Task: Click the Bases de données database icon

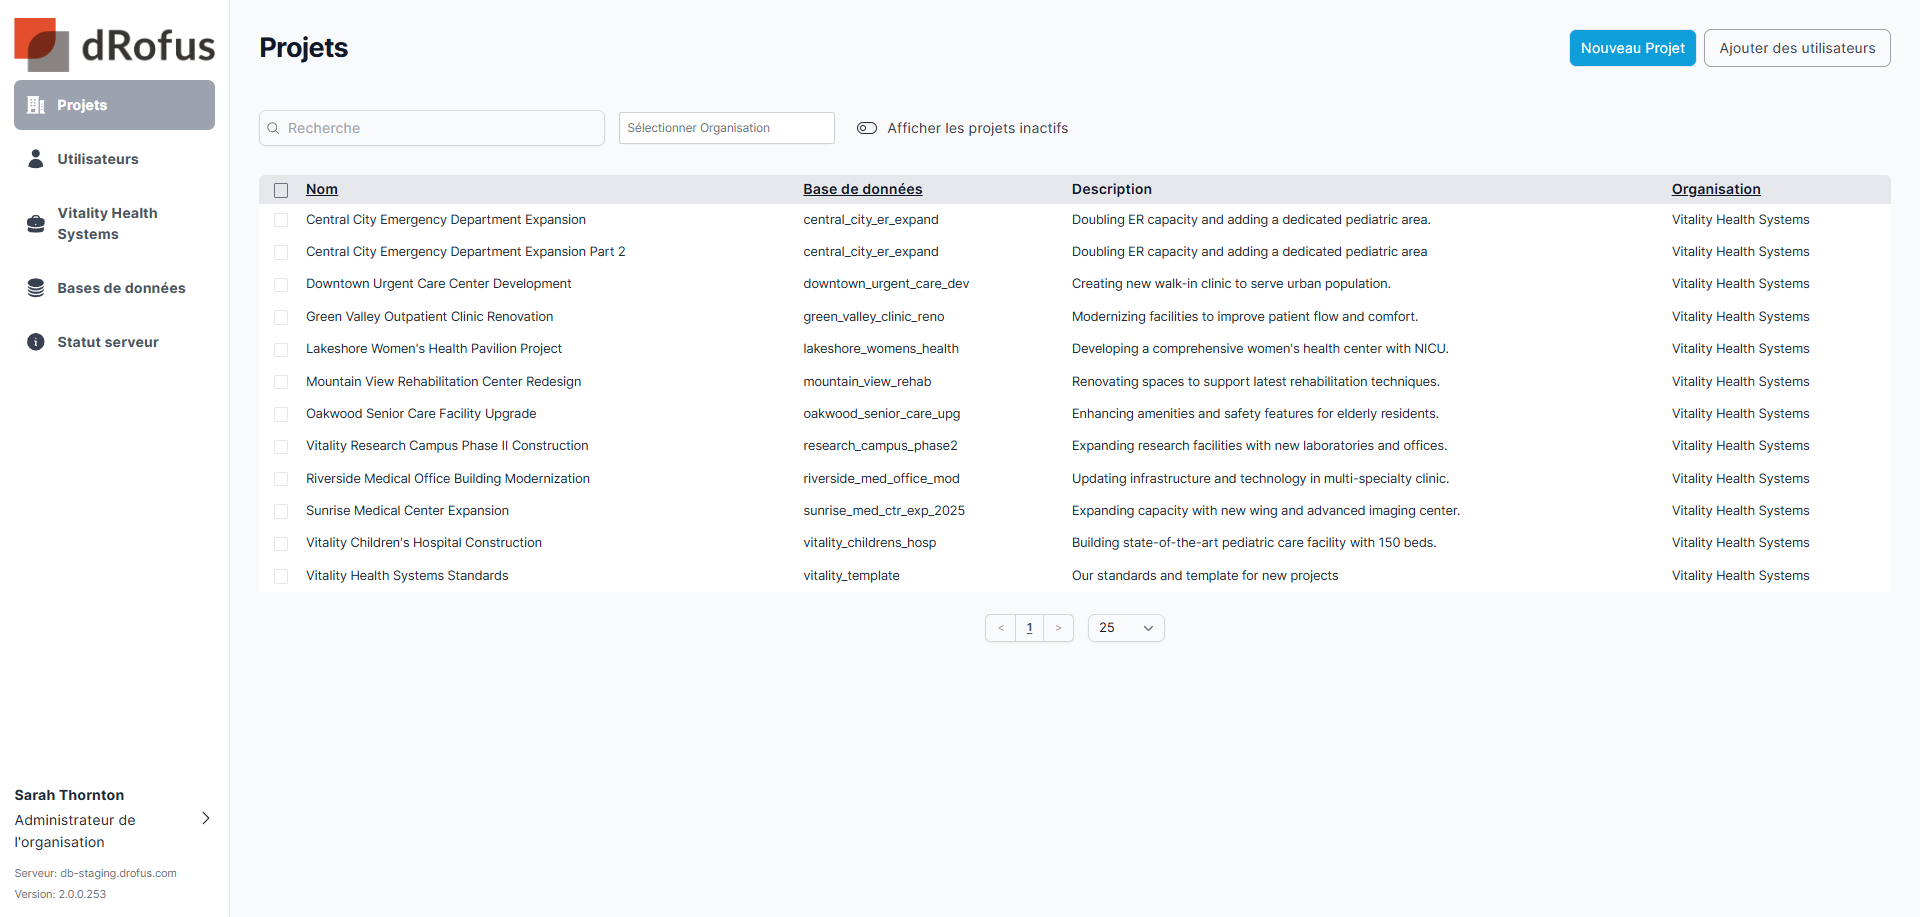Action: [x=36, y=288]
